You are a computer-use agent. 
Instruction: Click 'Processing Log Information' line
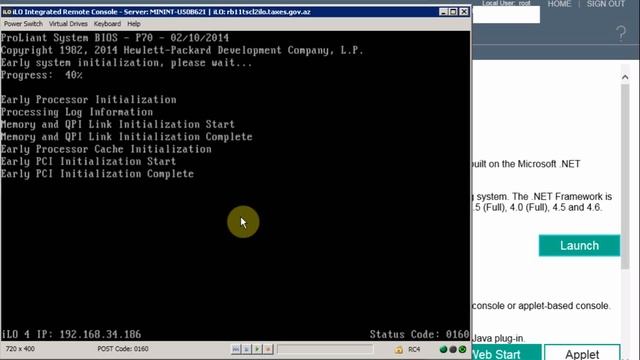(x=77, y=112)
